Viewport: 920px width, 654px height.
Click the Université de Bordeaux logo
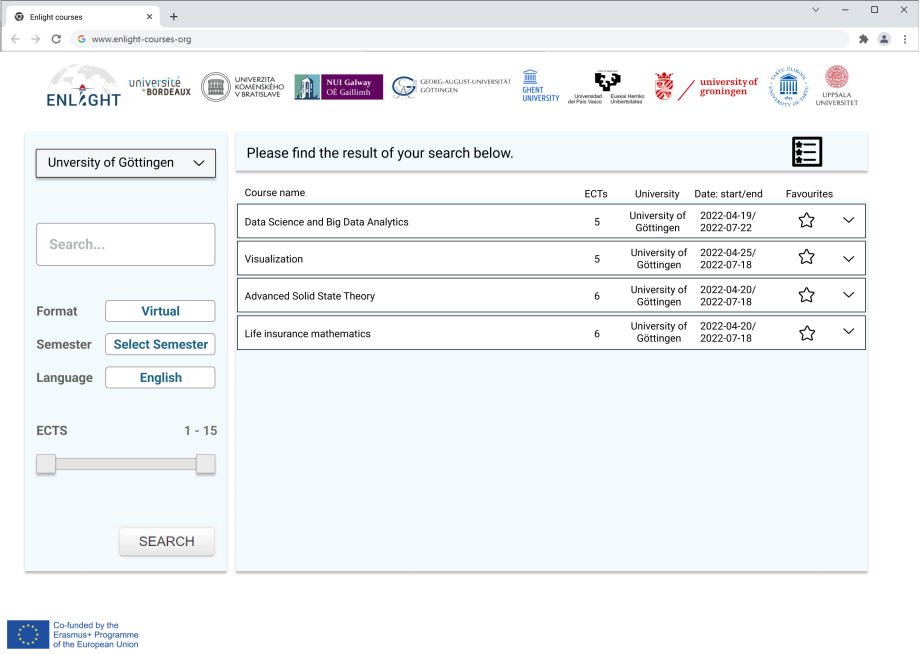159,87
